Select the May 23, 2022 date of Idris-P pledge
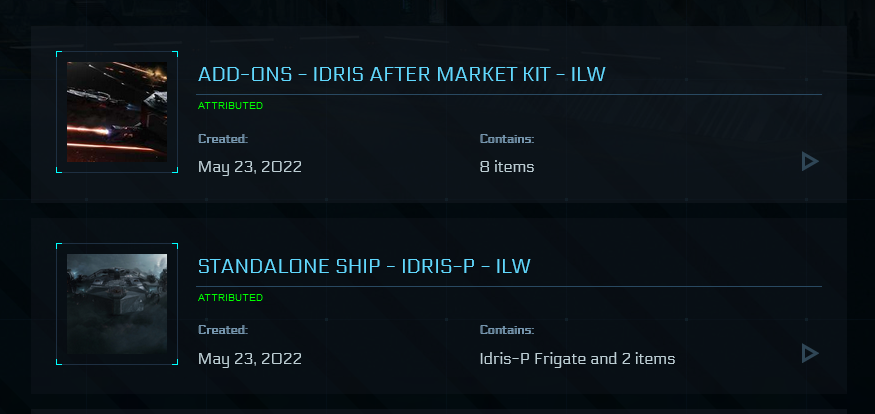The image size is (875, 414). [250, 358]
